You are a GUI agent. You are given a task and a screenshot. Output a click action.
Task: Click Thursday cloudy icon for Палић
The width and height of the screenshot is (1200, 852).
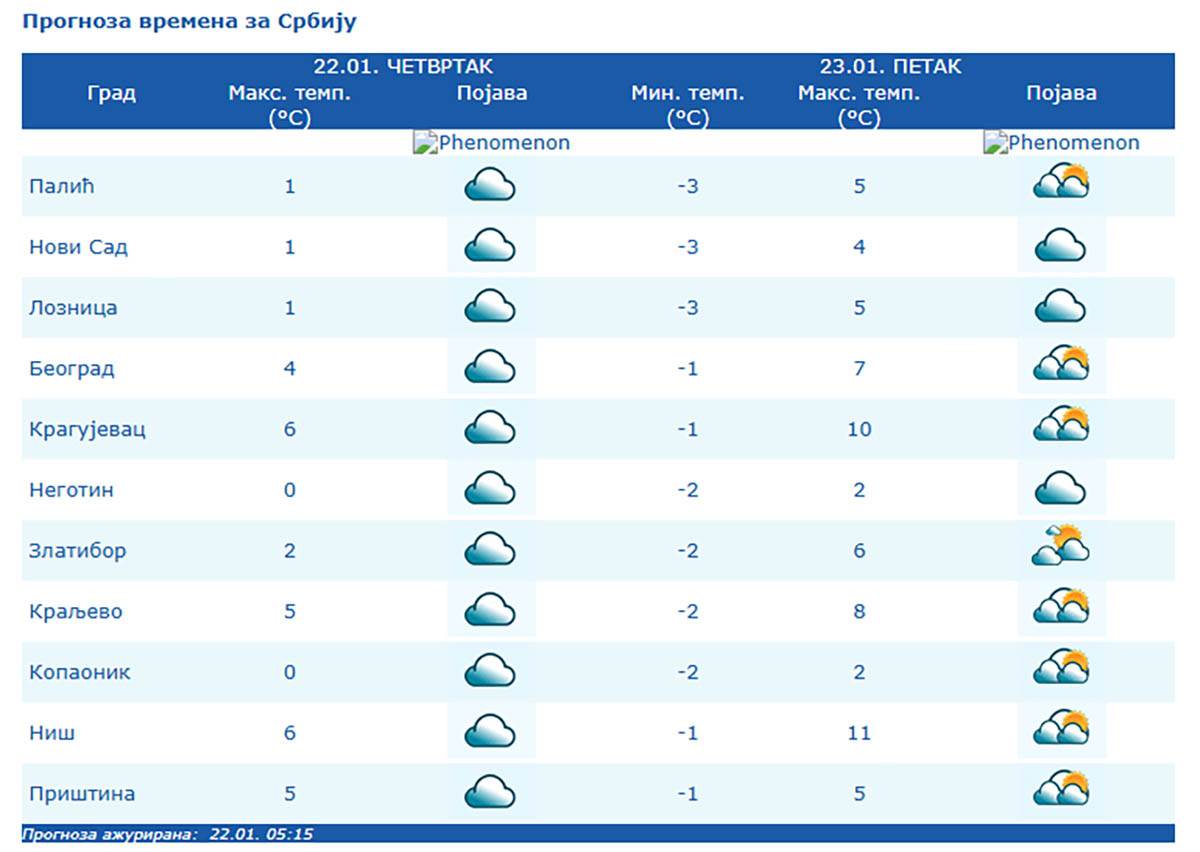(490, 185)
